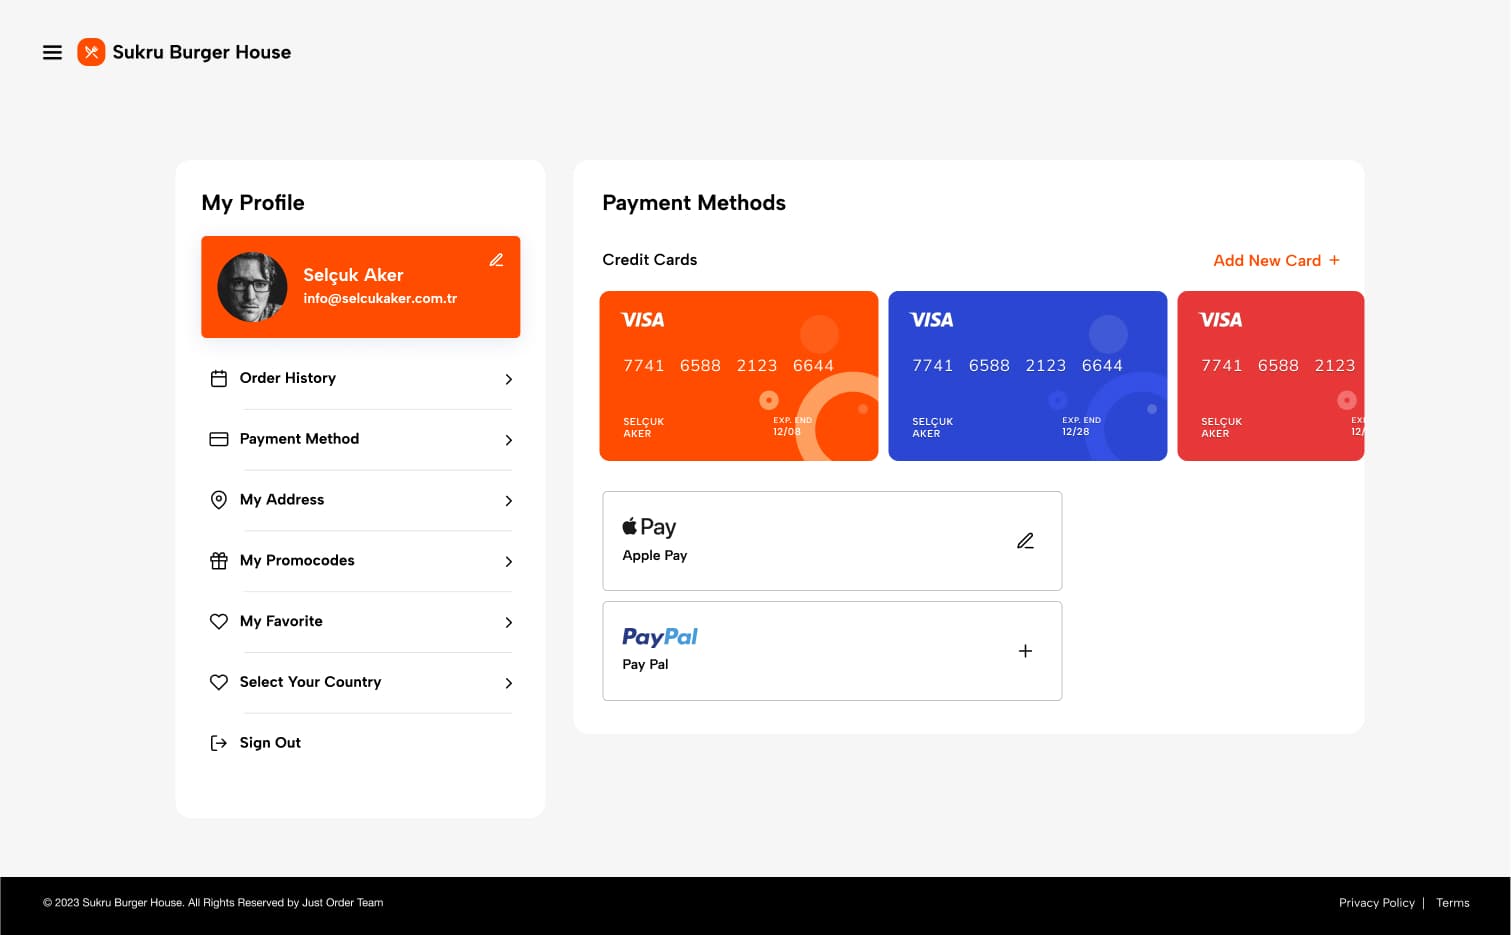Open My Promocodes
Viewport: 1511px width, 935px height.
click(361, 561)
